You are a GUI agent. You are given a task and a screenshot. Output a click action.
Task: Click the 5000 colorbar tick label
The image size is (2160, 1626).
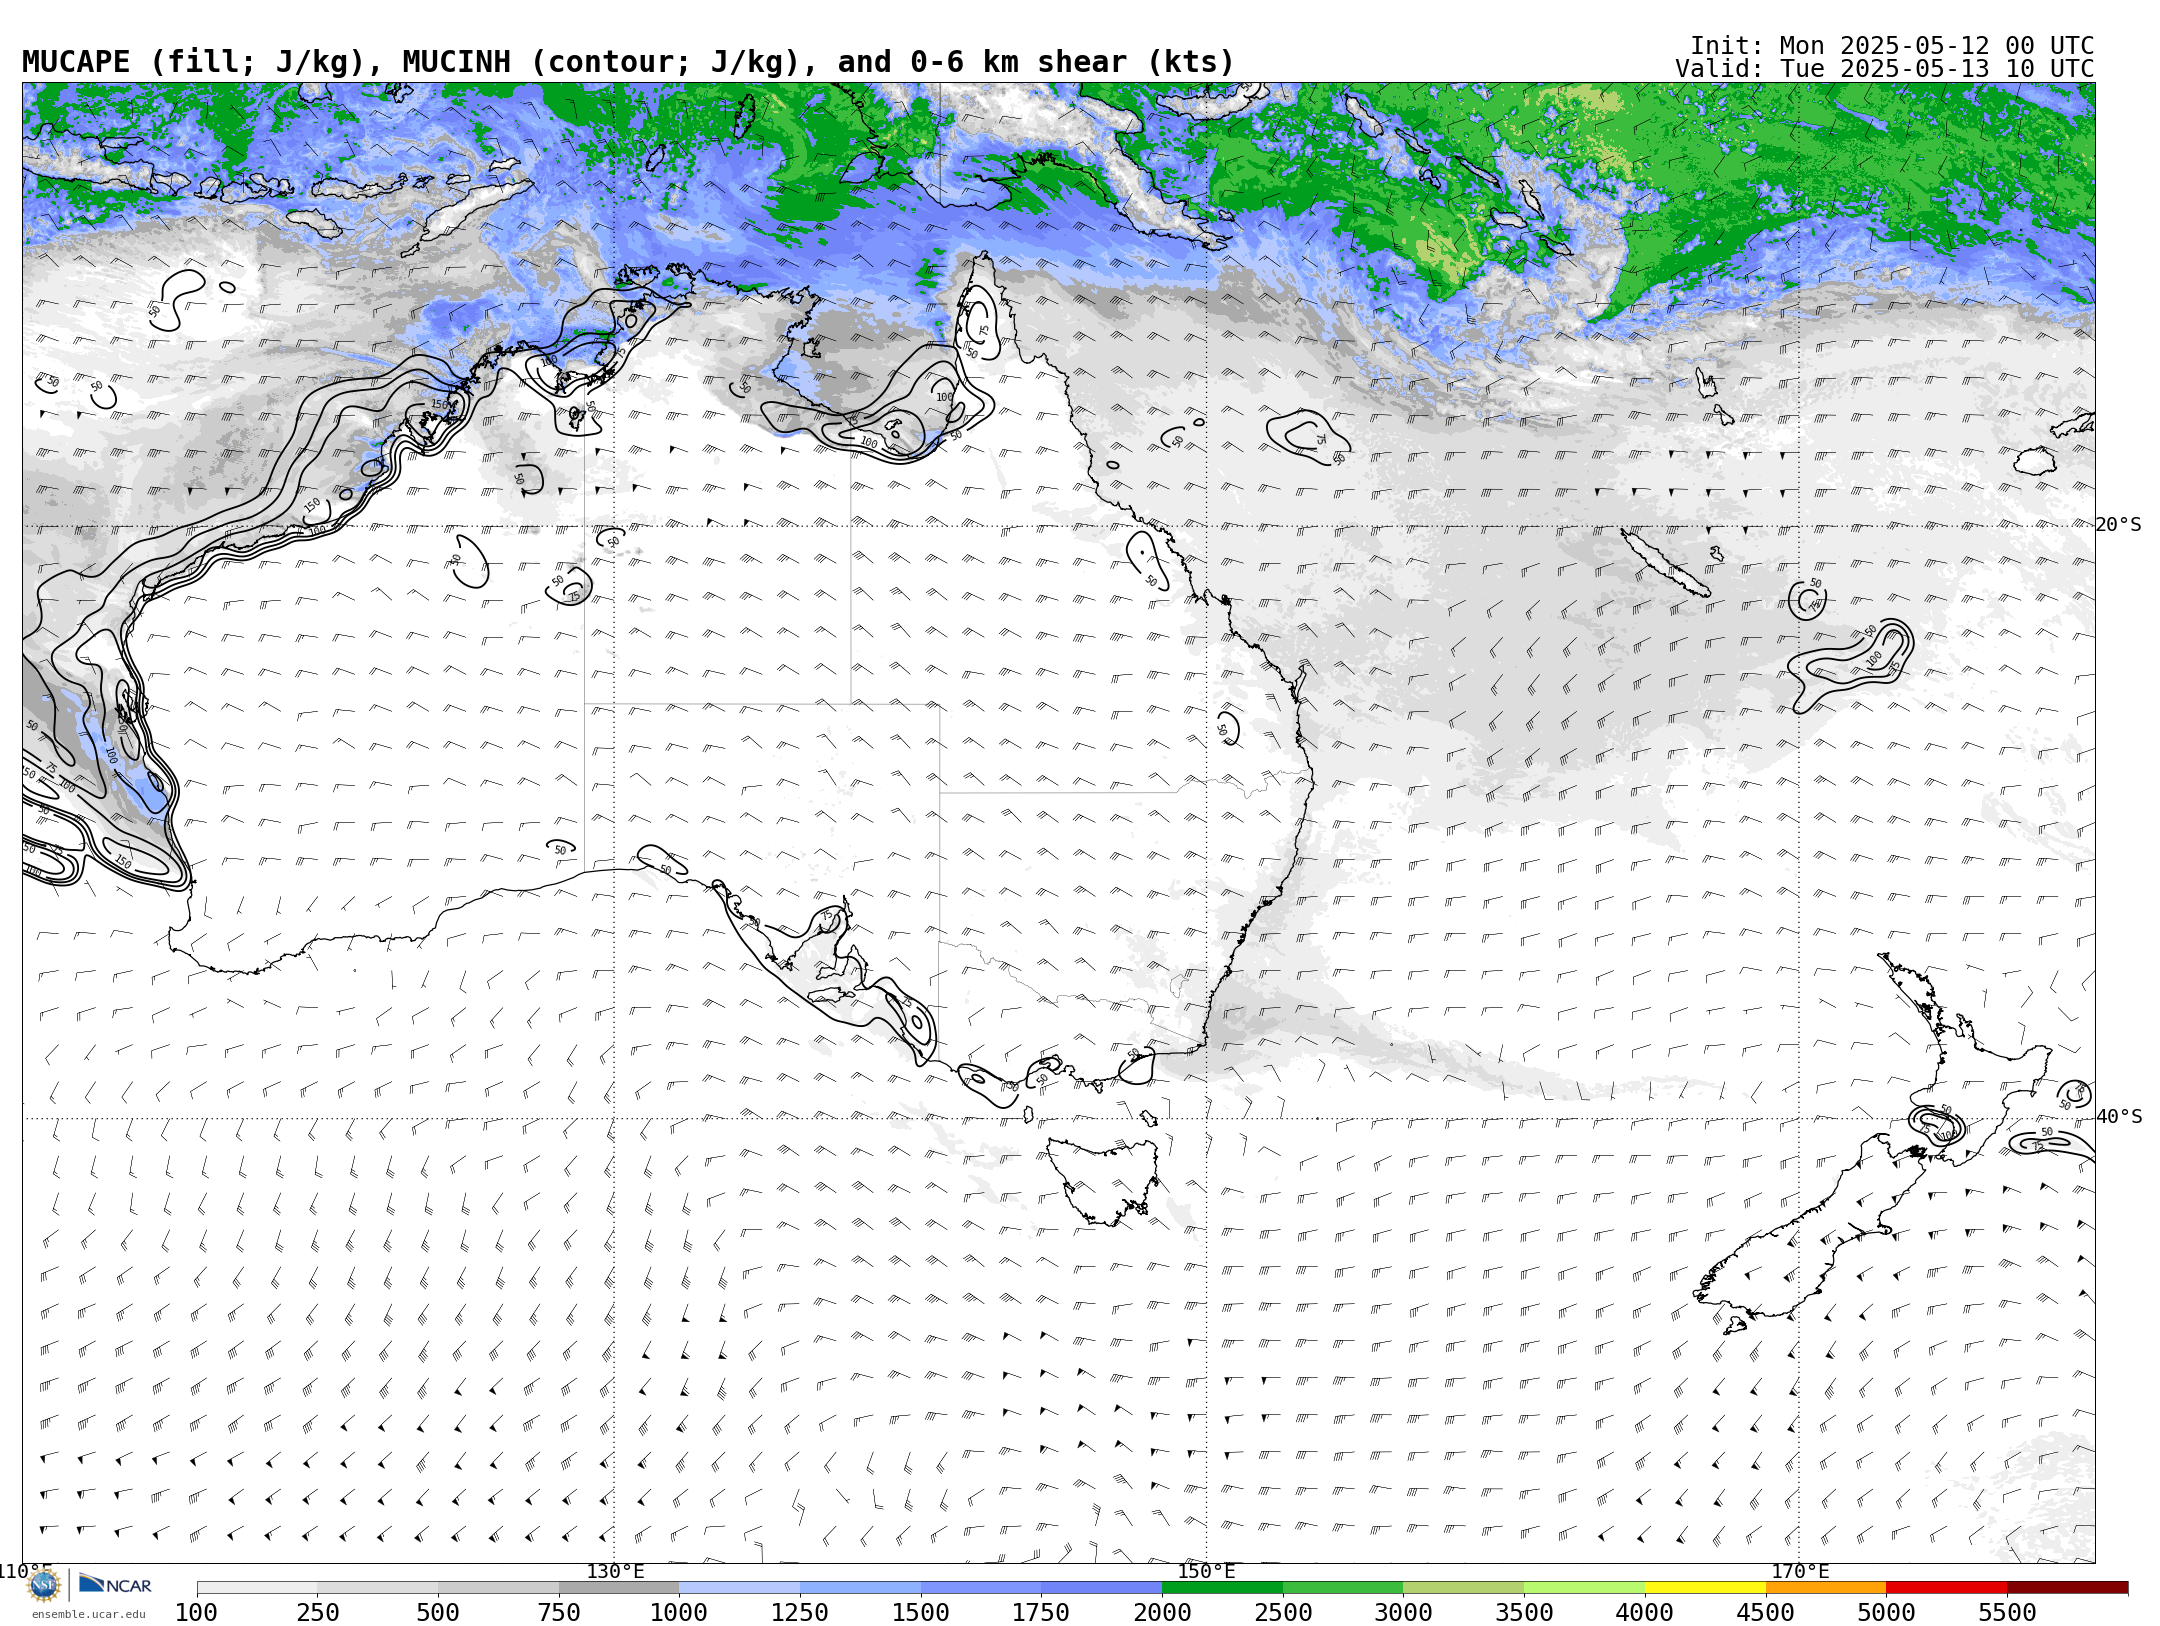point(1886,1612)
